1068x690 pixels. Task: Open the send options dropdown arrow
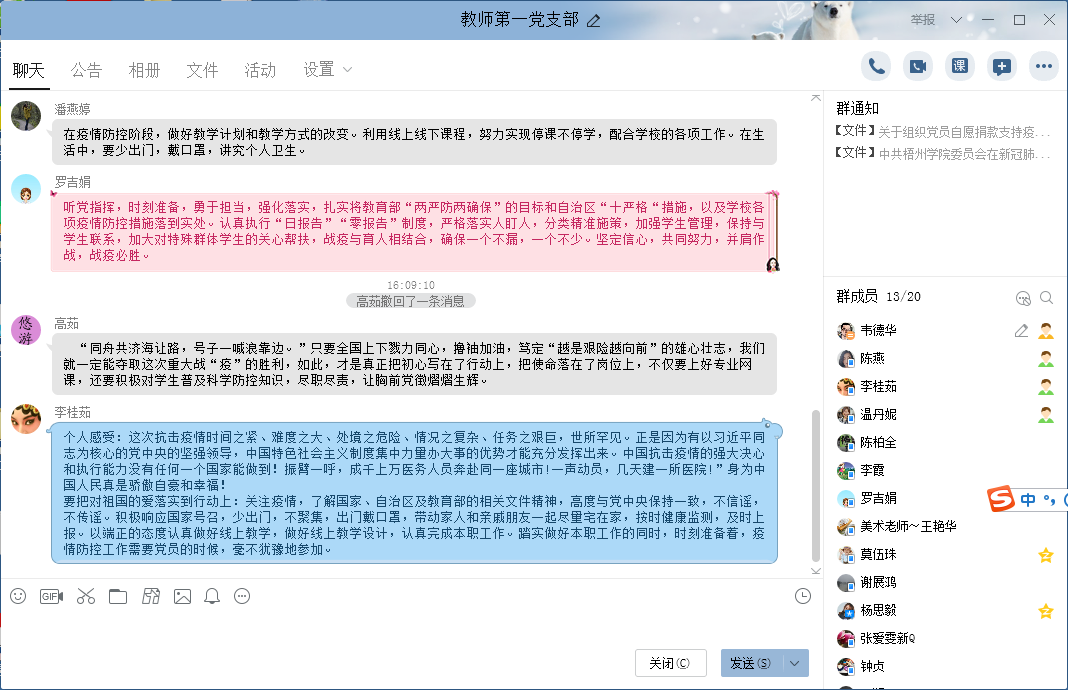tap(795, 663)
